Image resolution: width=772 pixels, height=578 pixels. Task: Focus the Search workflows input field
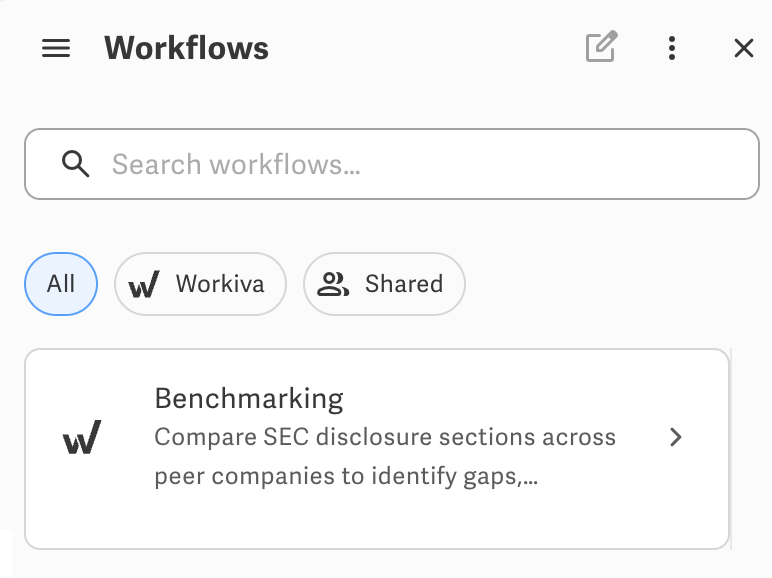(x=392, y=164)
